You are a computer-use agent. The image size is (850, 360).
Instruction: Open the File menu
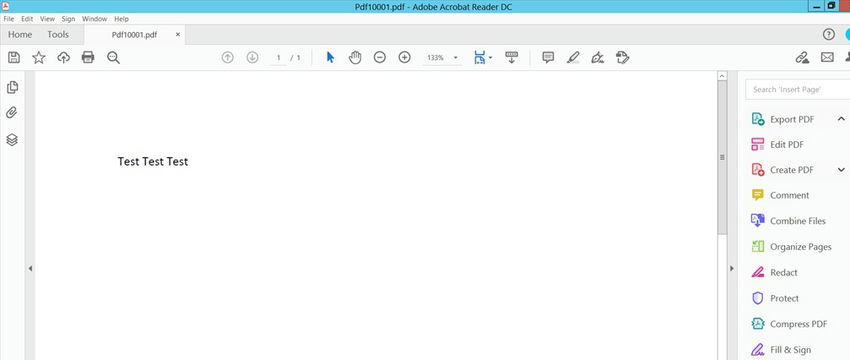pos(9,18)
